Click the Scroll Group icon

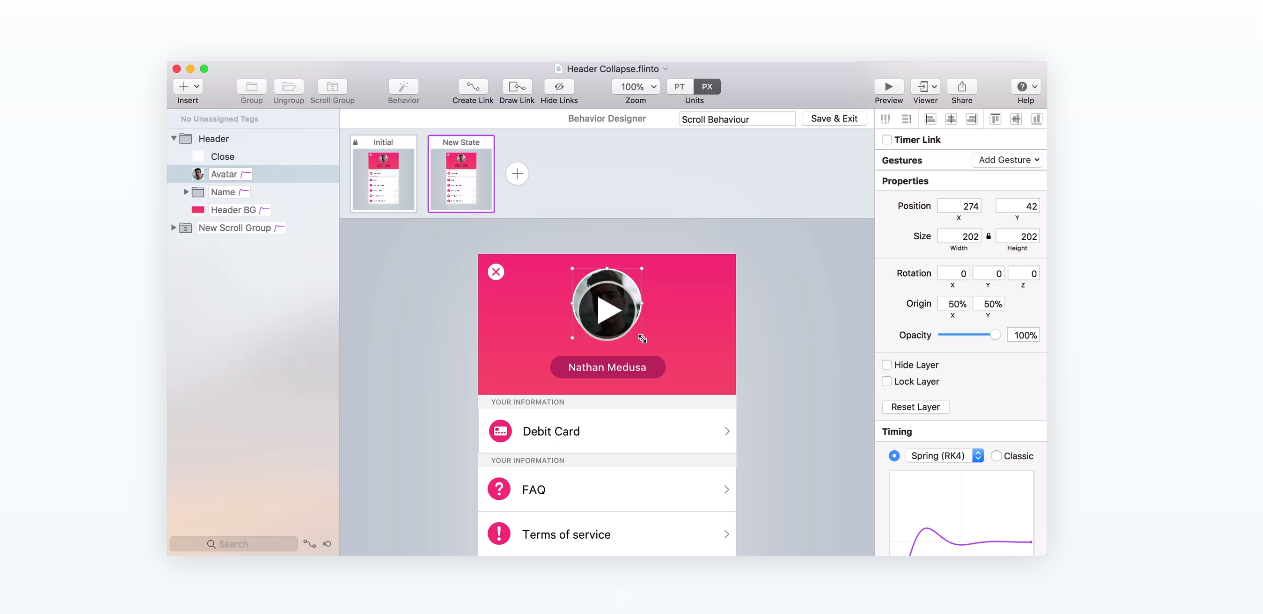[x=332, y=87]
